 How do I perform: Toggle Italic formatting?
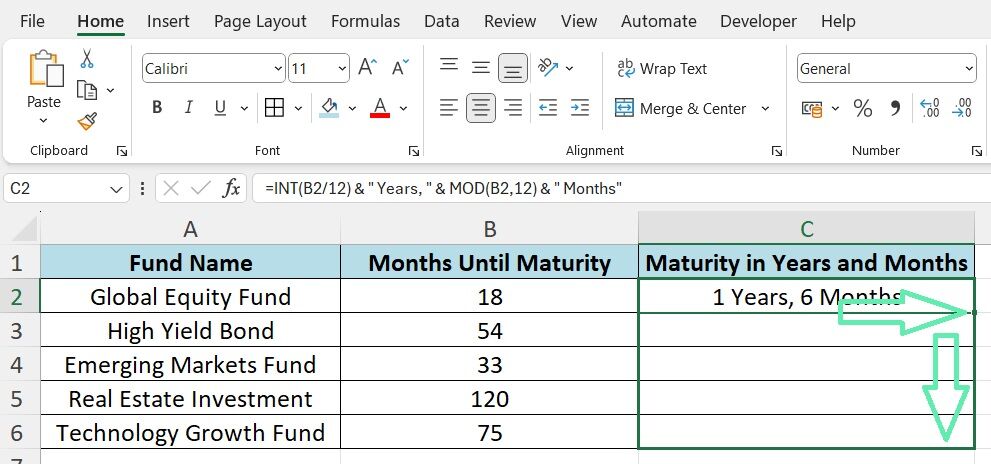188,108
